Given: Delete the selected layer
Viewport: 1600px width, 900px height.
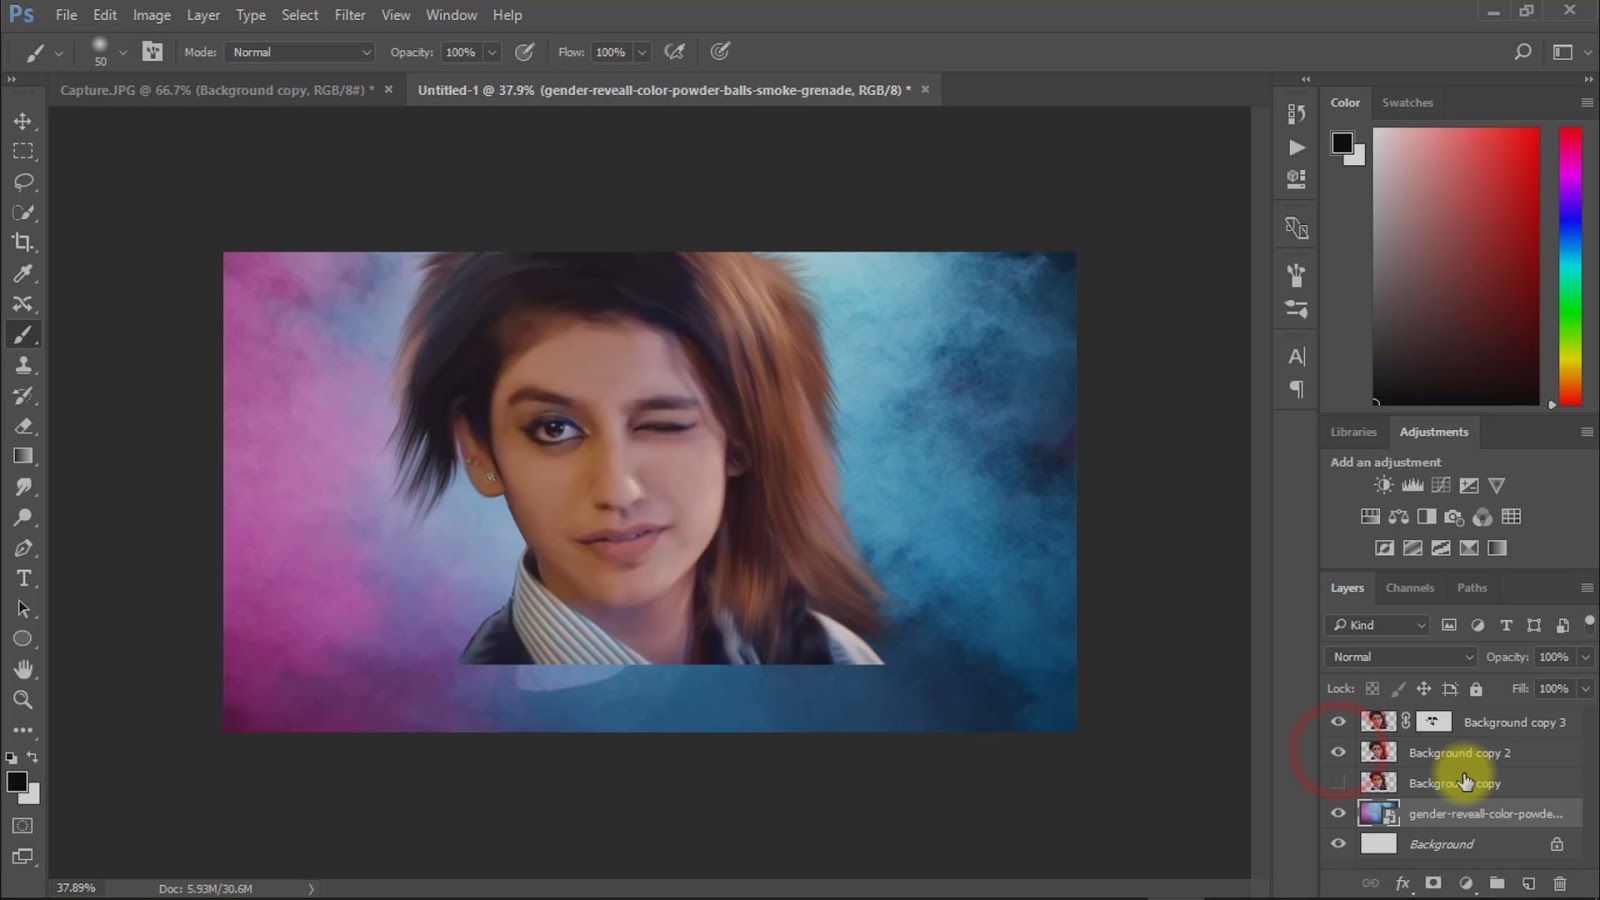Looking at the screenshot, I should click(x=1560, y=883).
